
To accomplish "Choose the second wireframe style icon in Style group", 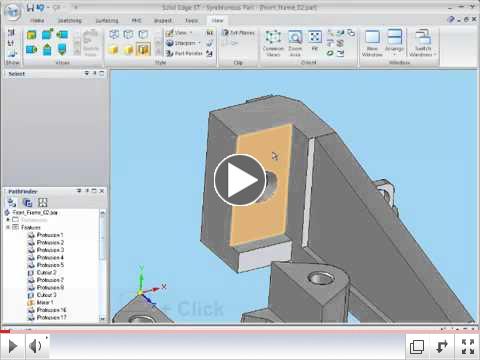I will (128, 34).
